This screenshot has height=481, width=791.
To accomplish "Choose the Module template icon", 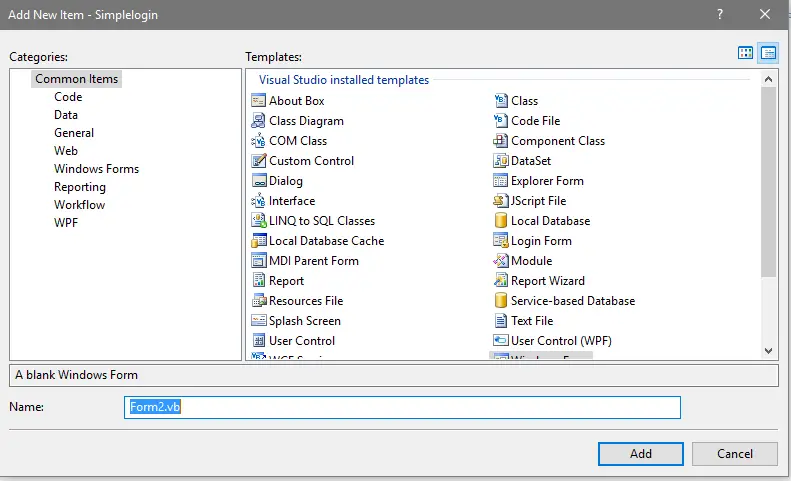I will (500, 260).
